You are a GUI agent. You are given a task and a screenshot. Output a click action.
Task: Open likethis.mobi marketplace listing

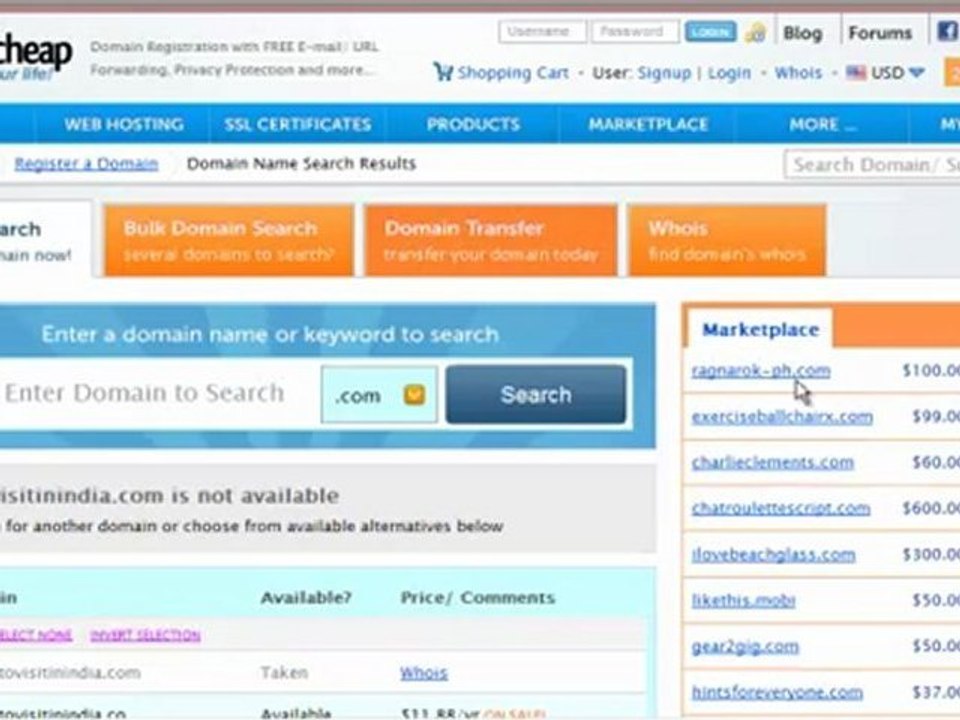(743, 600)
